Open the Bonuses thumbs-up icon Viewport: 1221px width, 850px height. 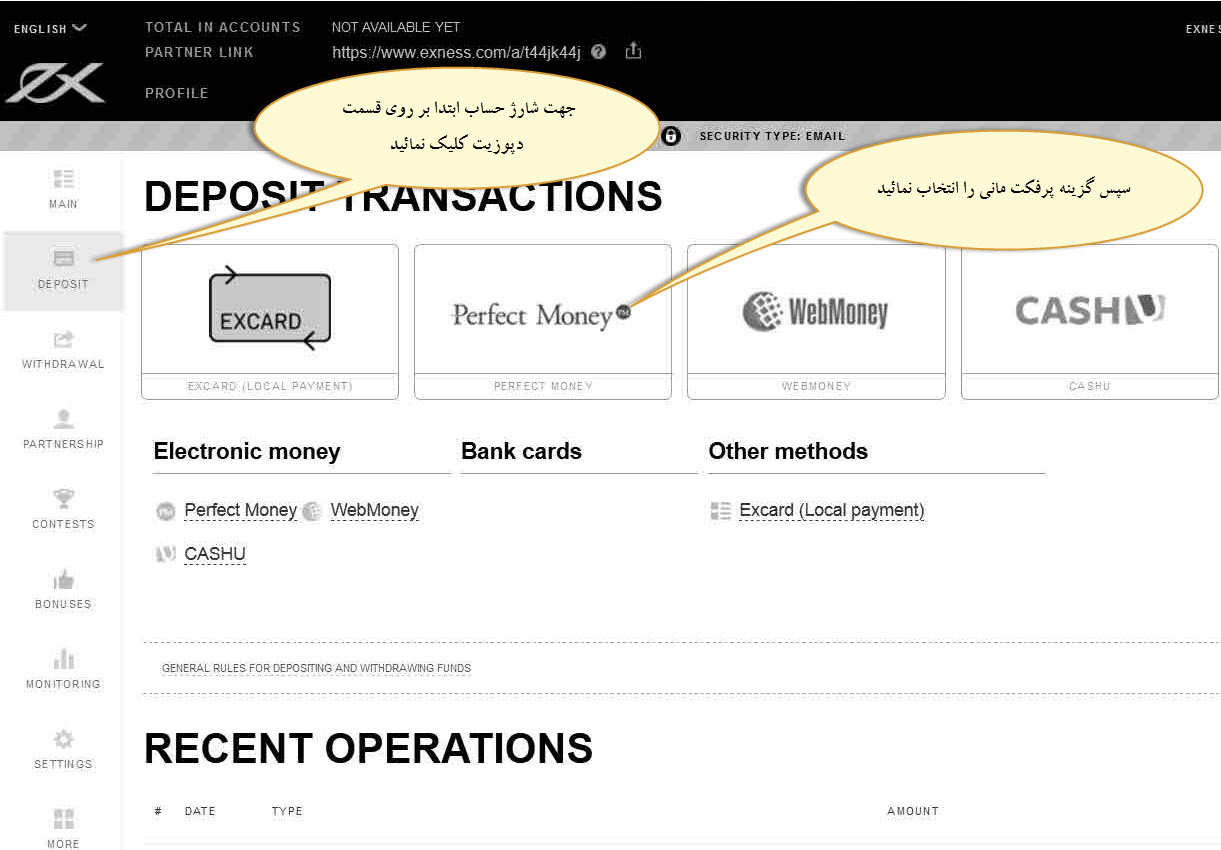pos(63,579)
